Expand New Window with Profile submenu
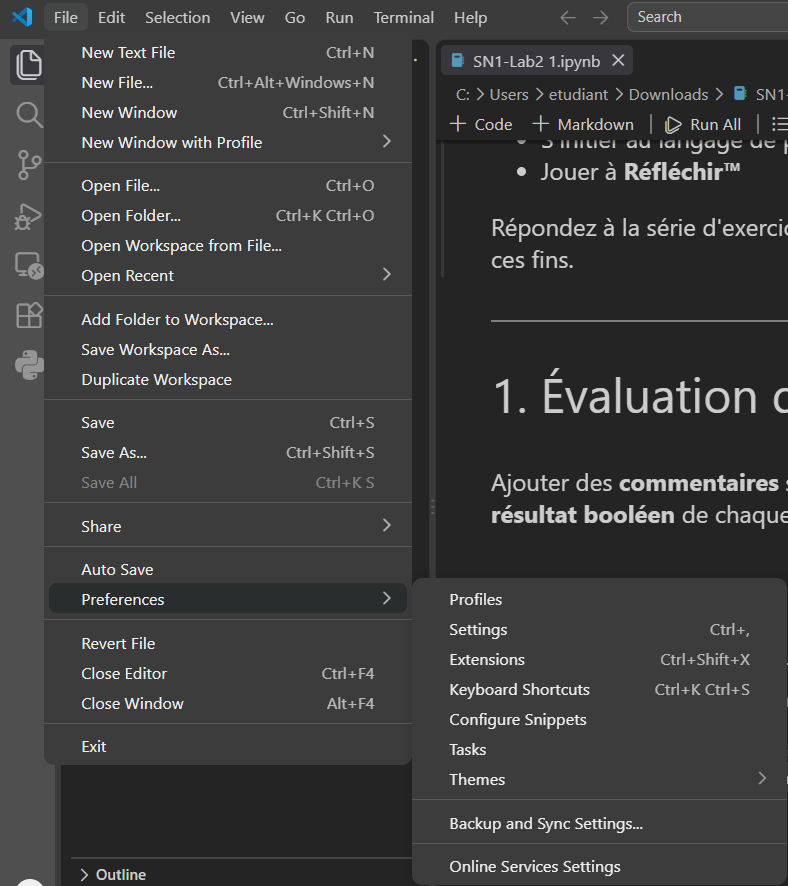The height and width of the screenshot is (886, 788). [x=228, y=142]
